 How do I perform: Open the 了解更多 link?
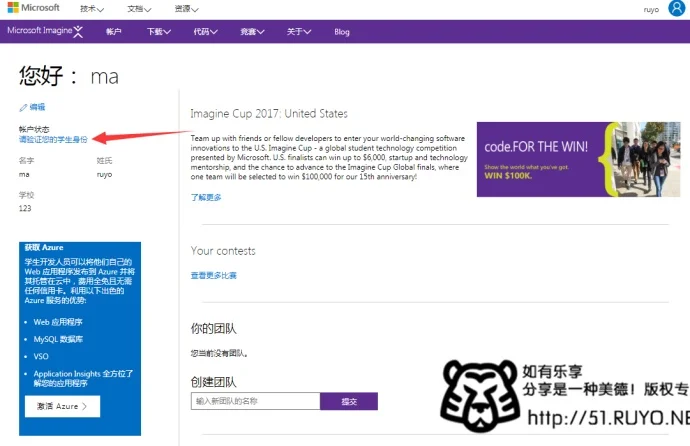[206, 197]
